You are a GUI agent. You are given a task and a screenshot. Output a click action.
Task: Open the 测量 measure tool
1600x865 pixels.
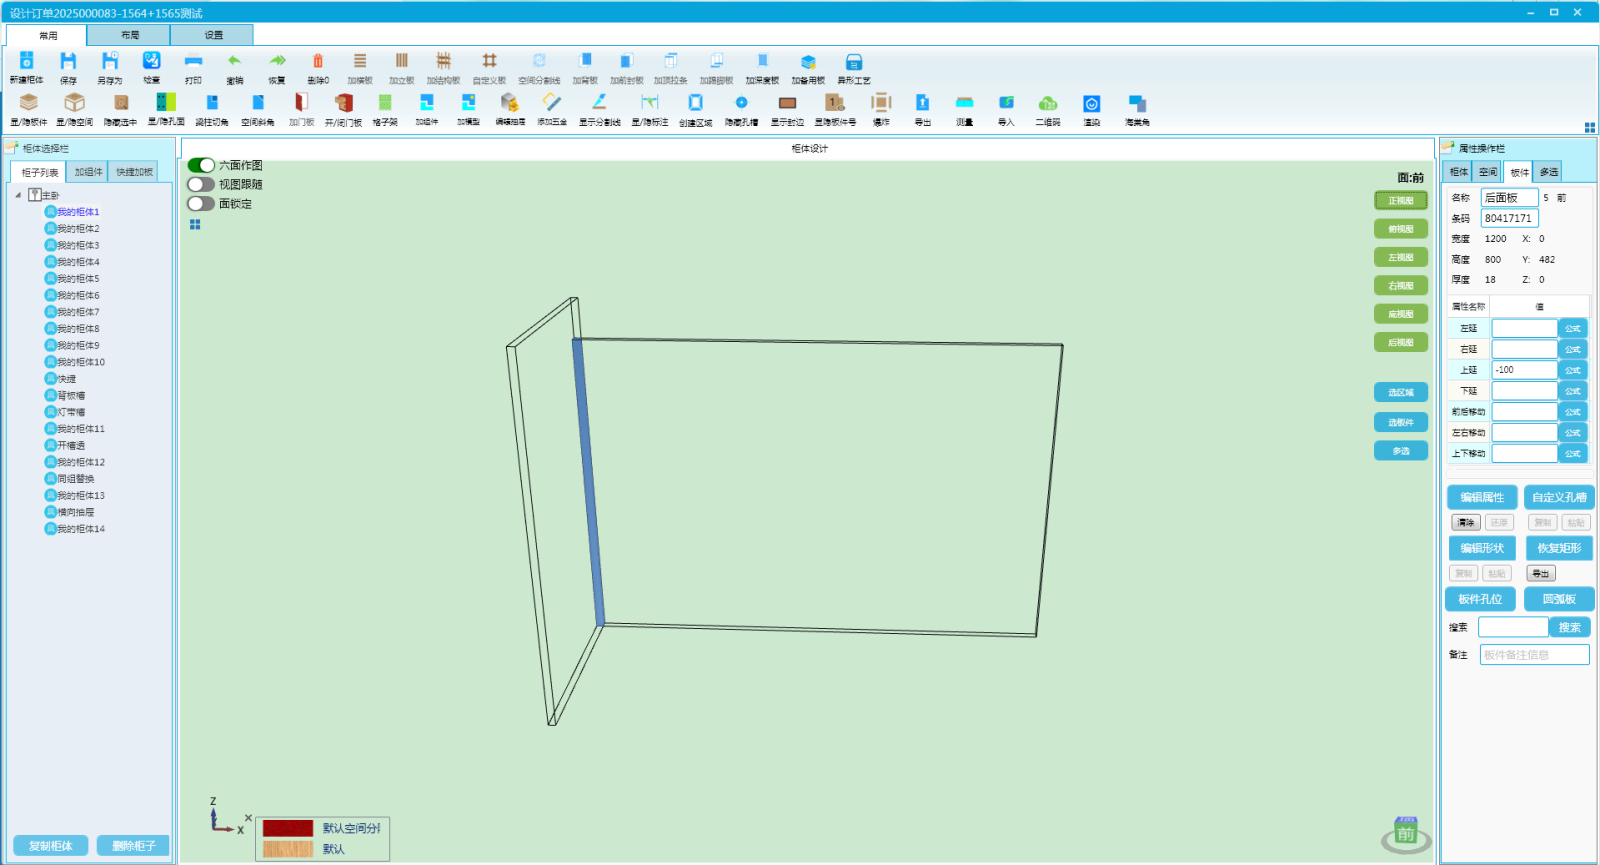pos(964,103)
